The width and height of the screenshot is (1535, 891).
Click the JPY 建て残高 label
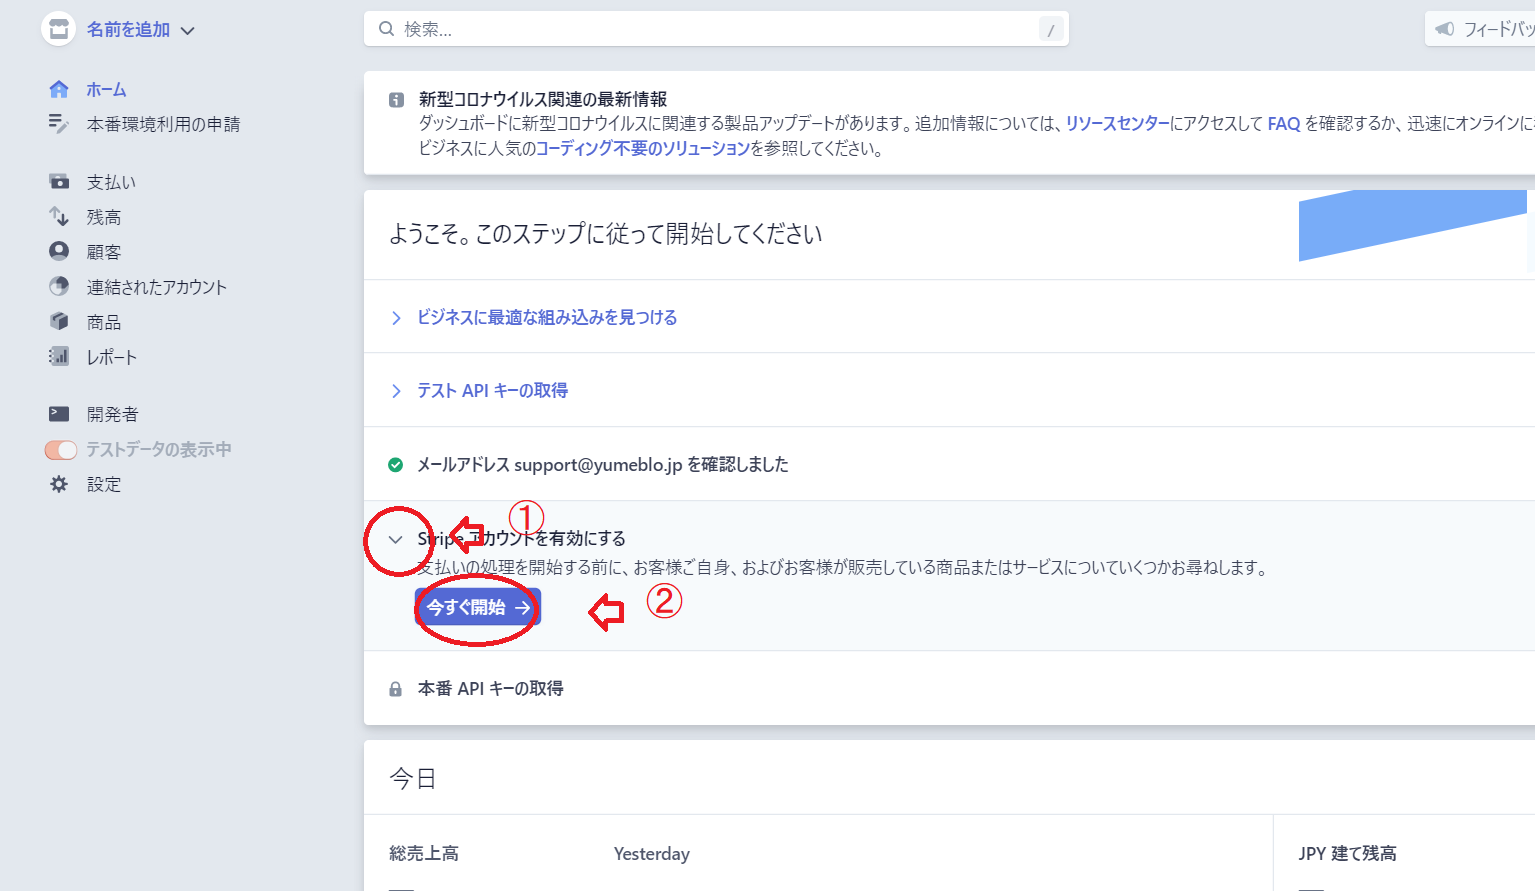1347,853
